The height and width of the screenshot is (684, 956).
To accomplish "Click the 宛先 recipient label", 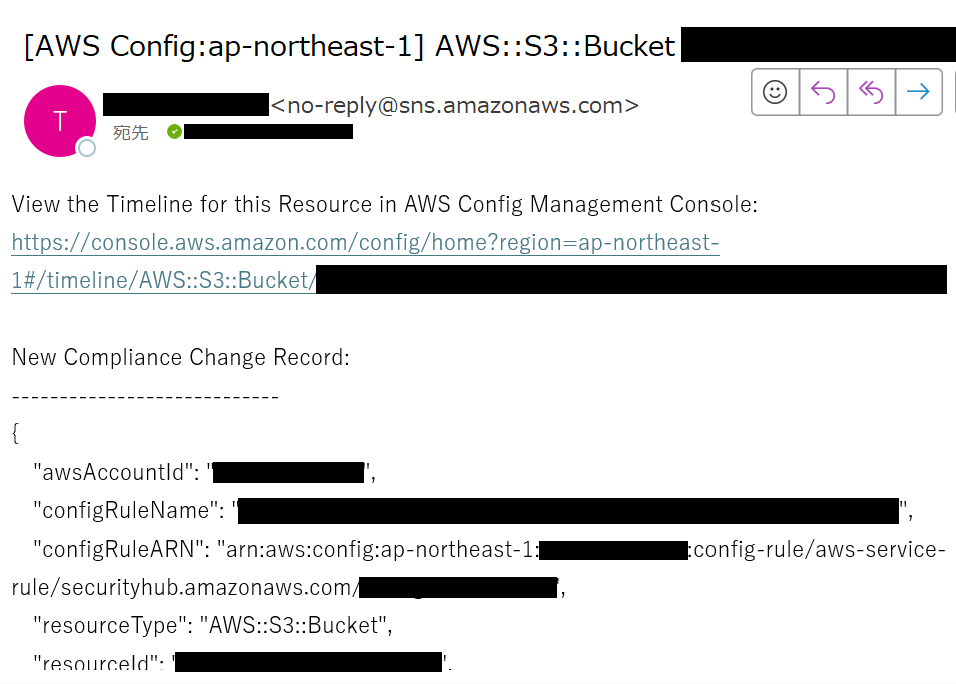I will click(131, 133).
